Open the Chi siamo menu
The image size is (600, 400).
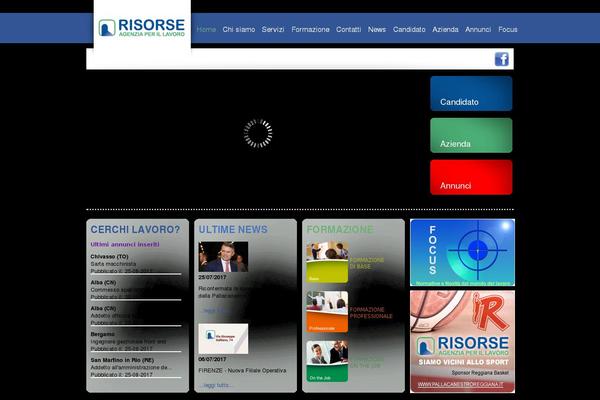pyautogui.click(x=239, y=29)
